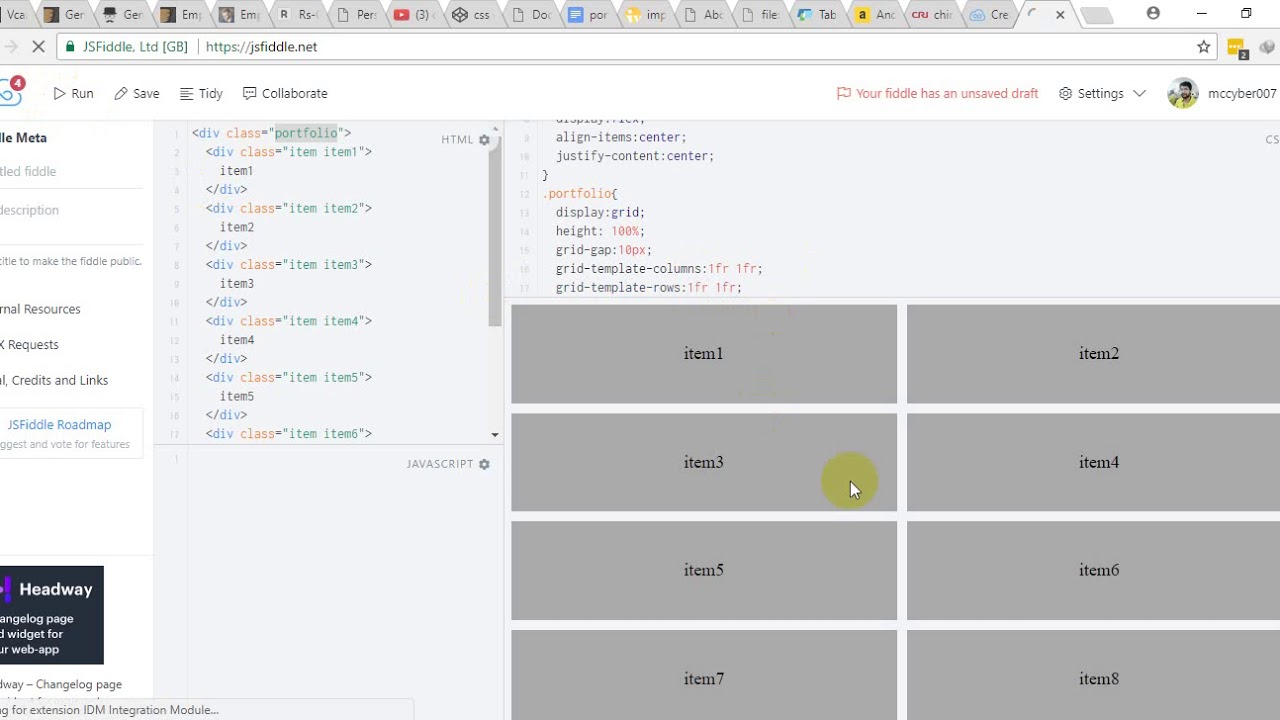This screenshot has width=1280, height=720.
Task: Click the grid-template-columns line in CSS editor
Action: 659,269
